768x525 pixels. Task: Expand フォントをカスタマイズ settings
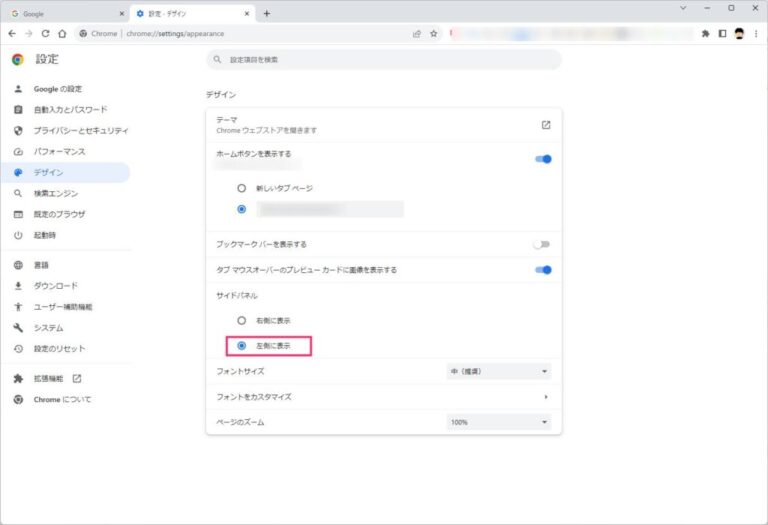tap(546, 397)
